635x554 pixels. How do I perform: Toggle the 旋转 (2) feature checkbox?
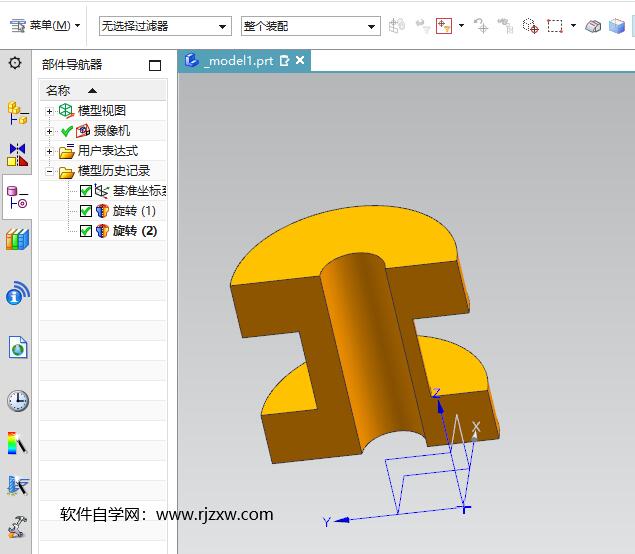(86, 231)
